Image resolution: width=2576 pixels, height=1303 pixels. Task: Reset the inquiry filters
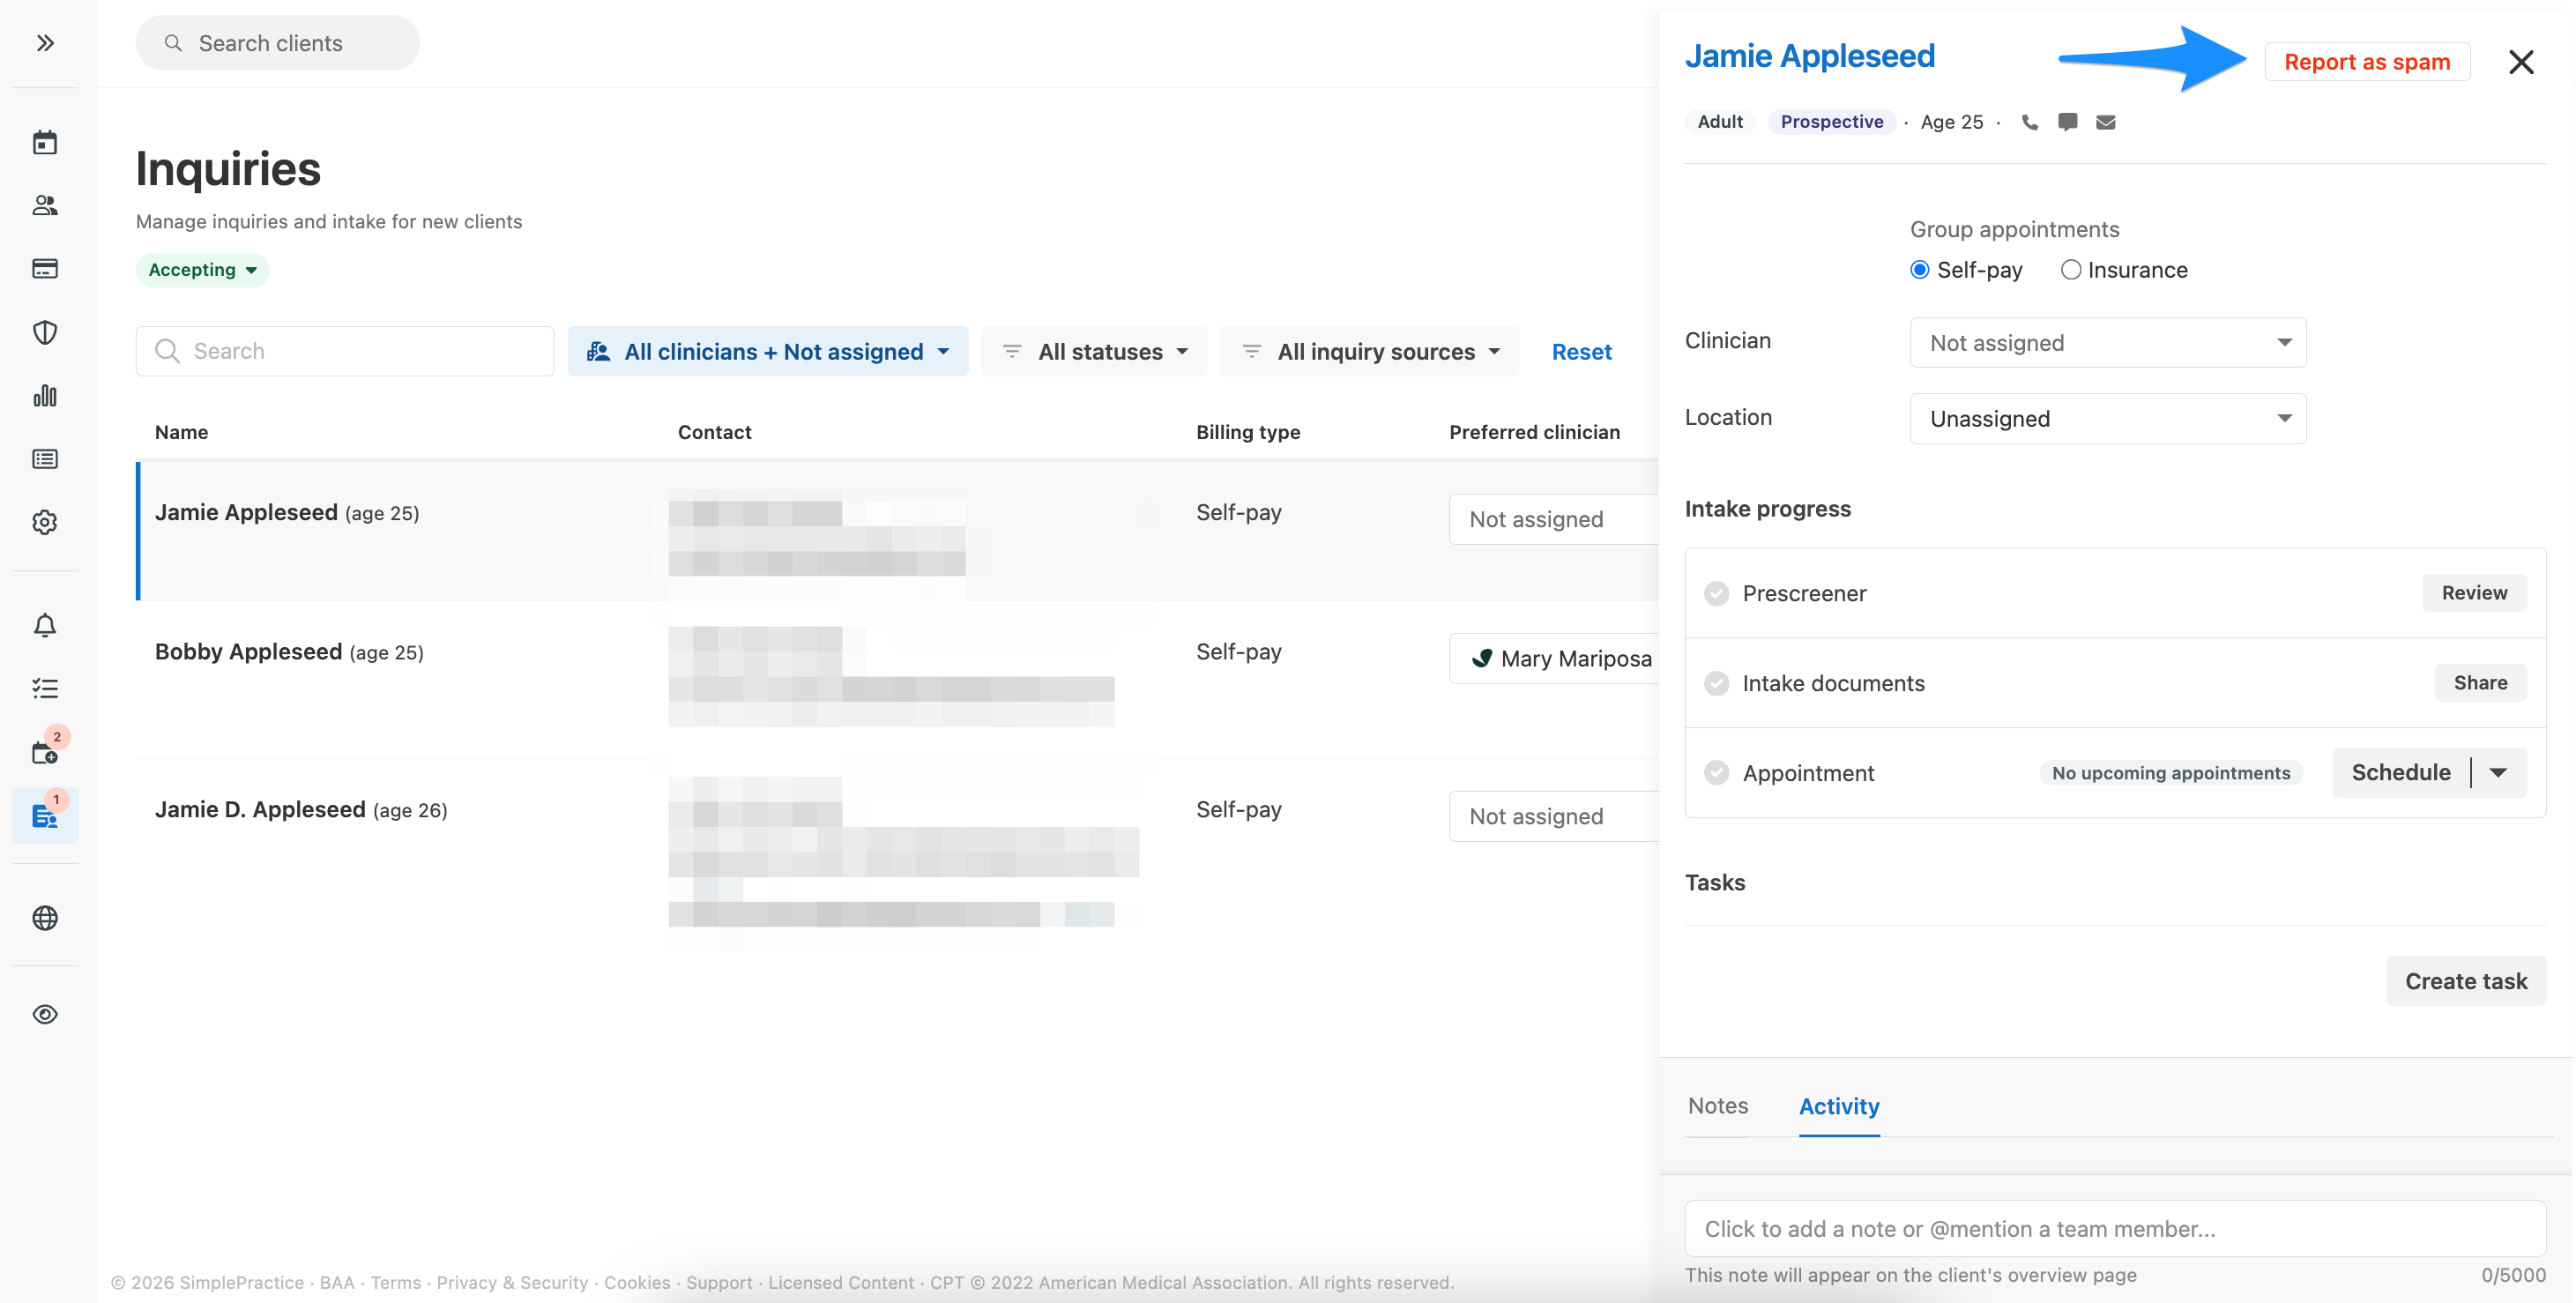coord(1581,351)
